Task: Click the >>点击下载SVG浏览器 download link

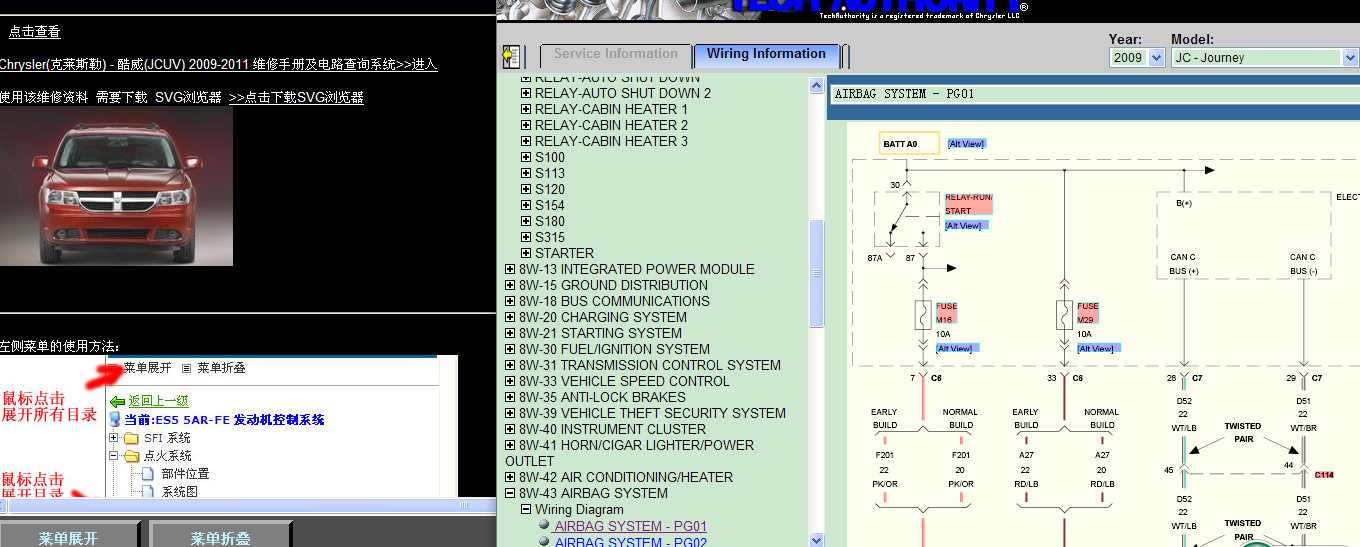Action: (x=296, y=97)
